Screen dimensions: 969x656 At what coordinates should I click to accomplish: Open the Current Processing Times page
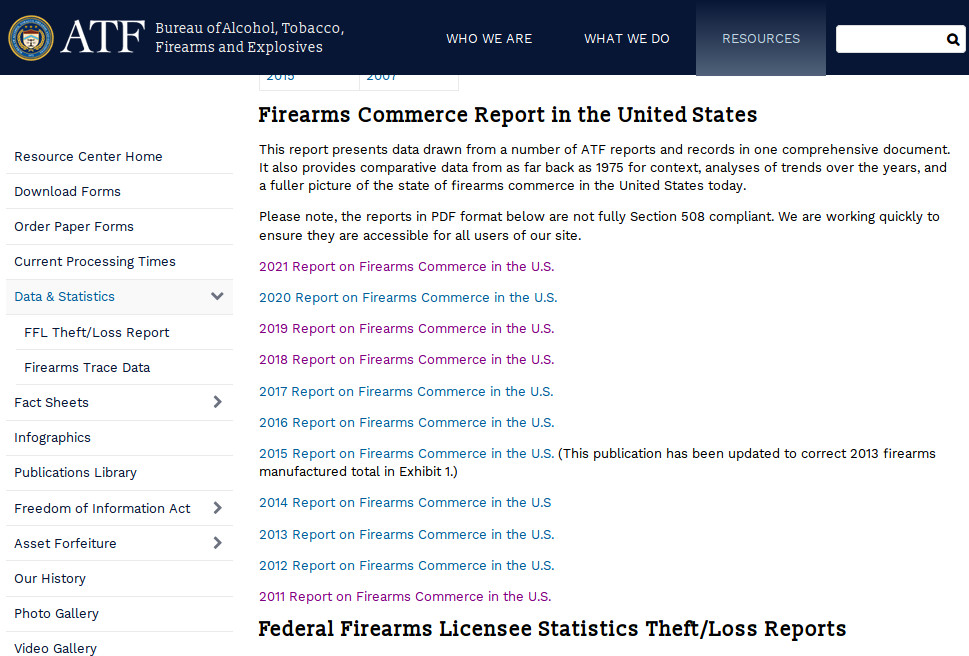coord(94,261)
